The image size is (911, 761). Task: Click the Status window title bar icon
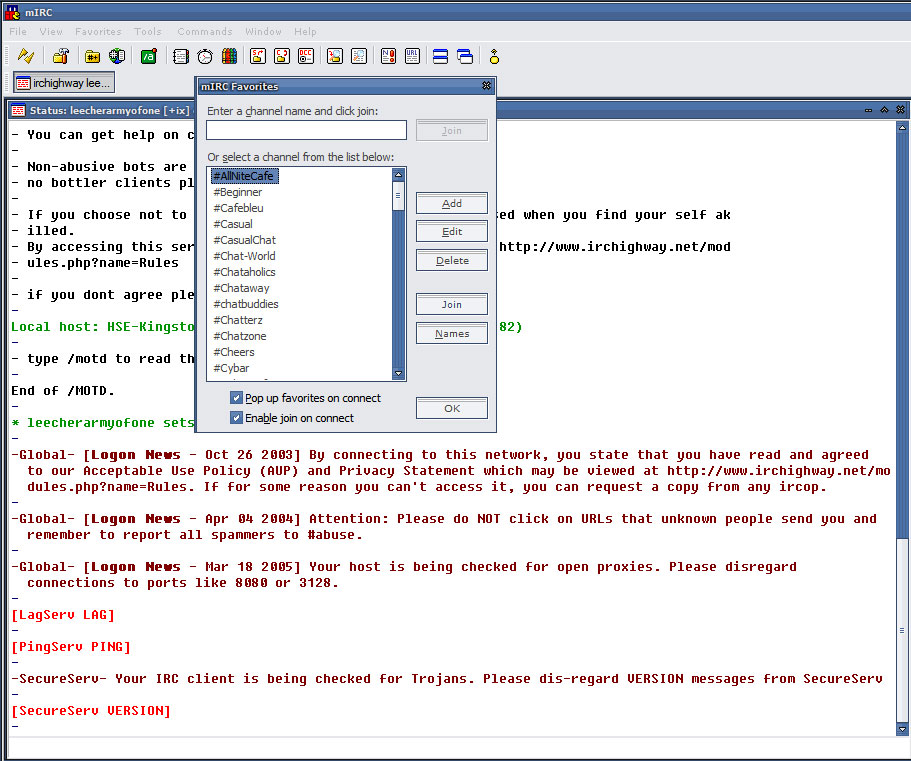(x=18, y=110)
